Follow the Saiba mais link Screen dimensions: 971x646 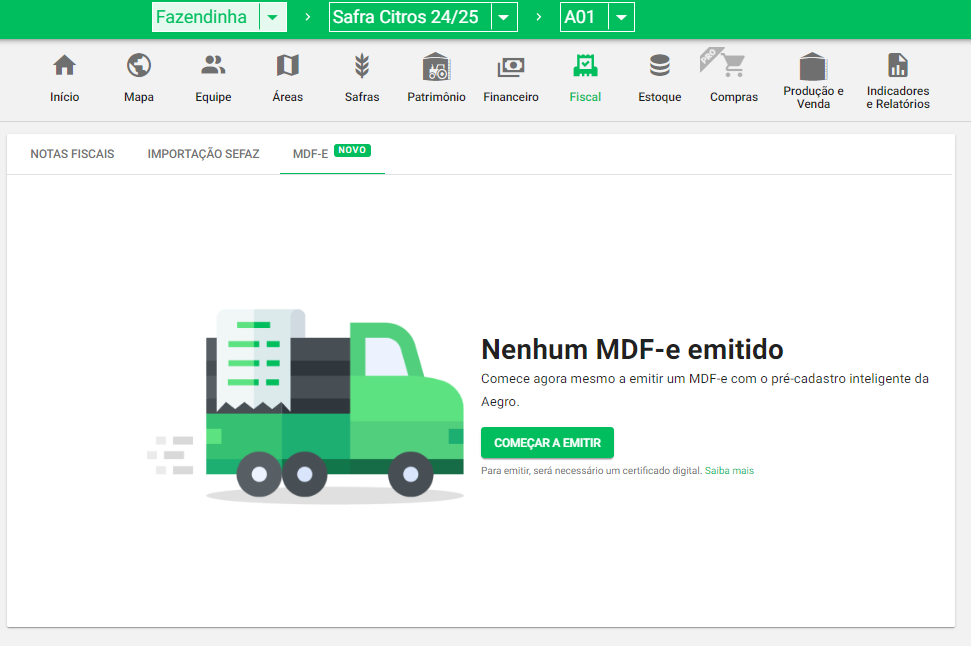point(729,470)
